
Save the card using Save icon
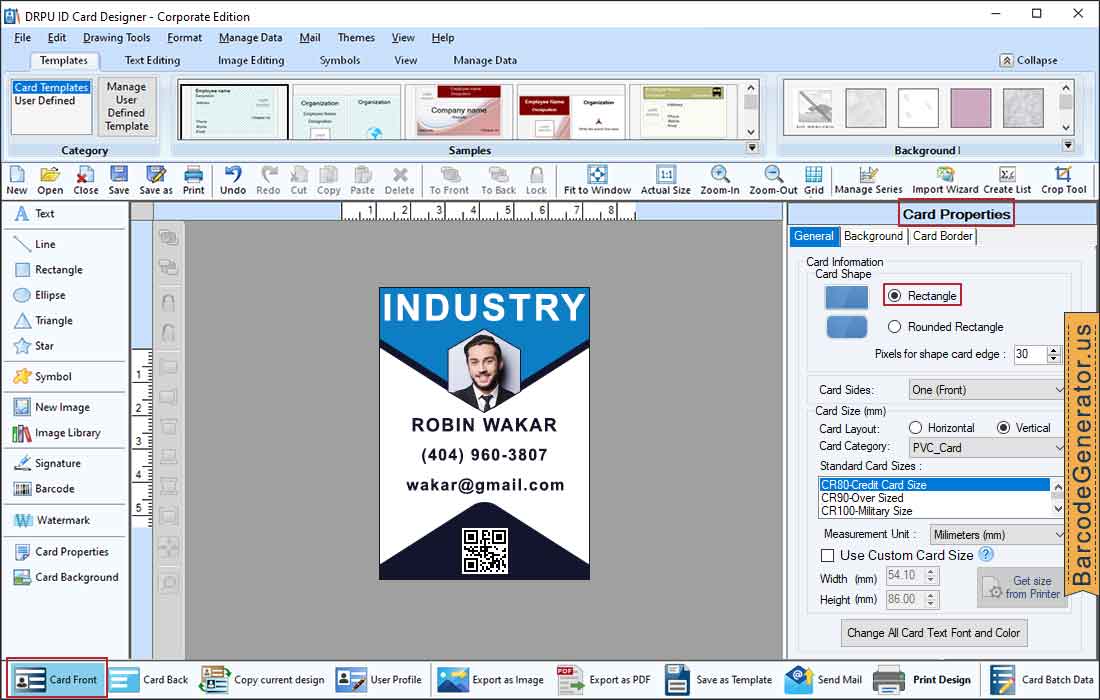pyautogui.click(x=119, y=180)
